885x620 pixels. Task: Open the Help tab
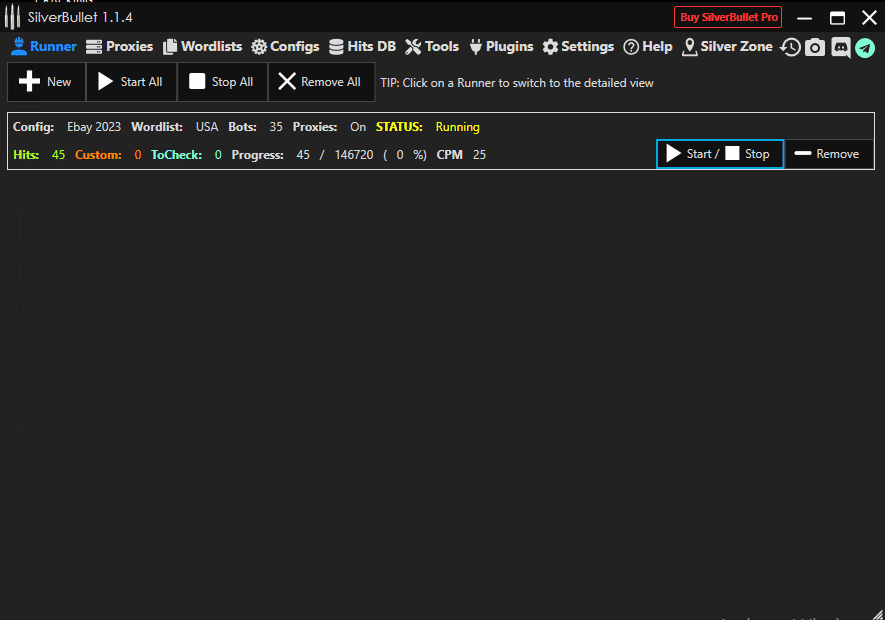[x=647, y=46]
